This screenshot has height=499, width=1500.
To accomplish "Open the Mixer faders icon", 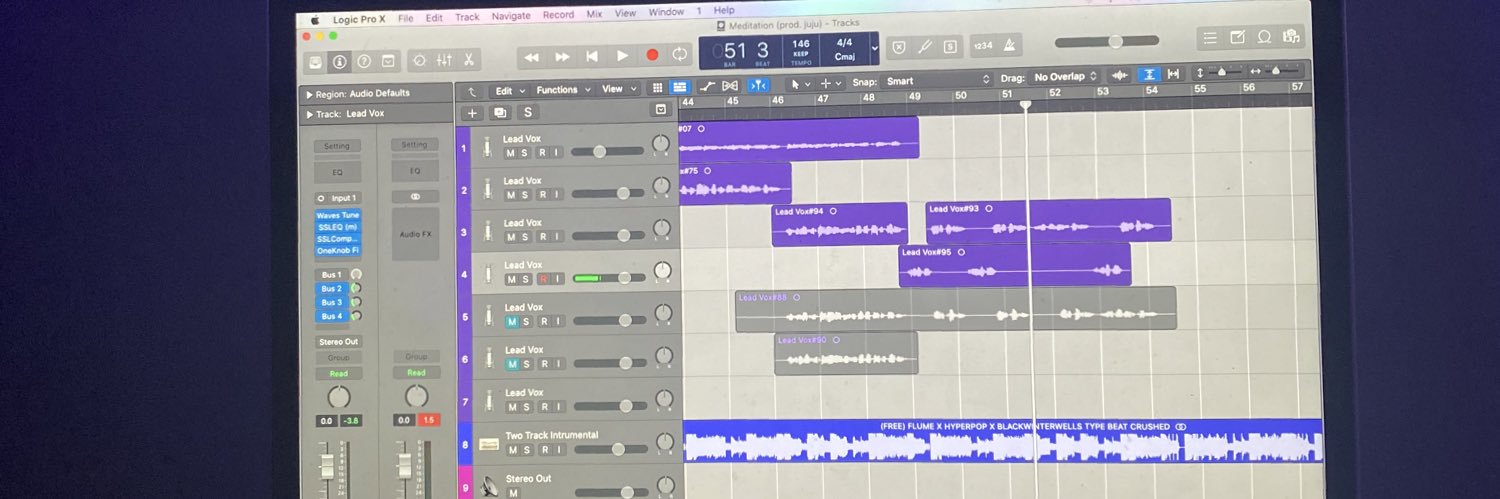I will [444, 61].
